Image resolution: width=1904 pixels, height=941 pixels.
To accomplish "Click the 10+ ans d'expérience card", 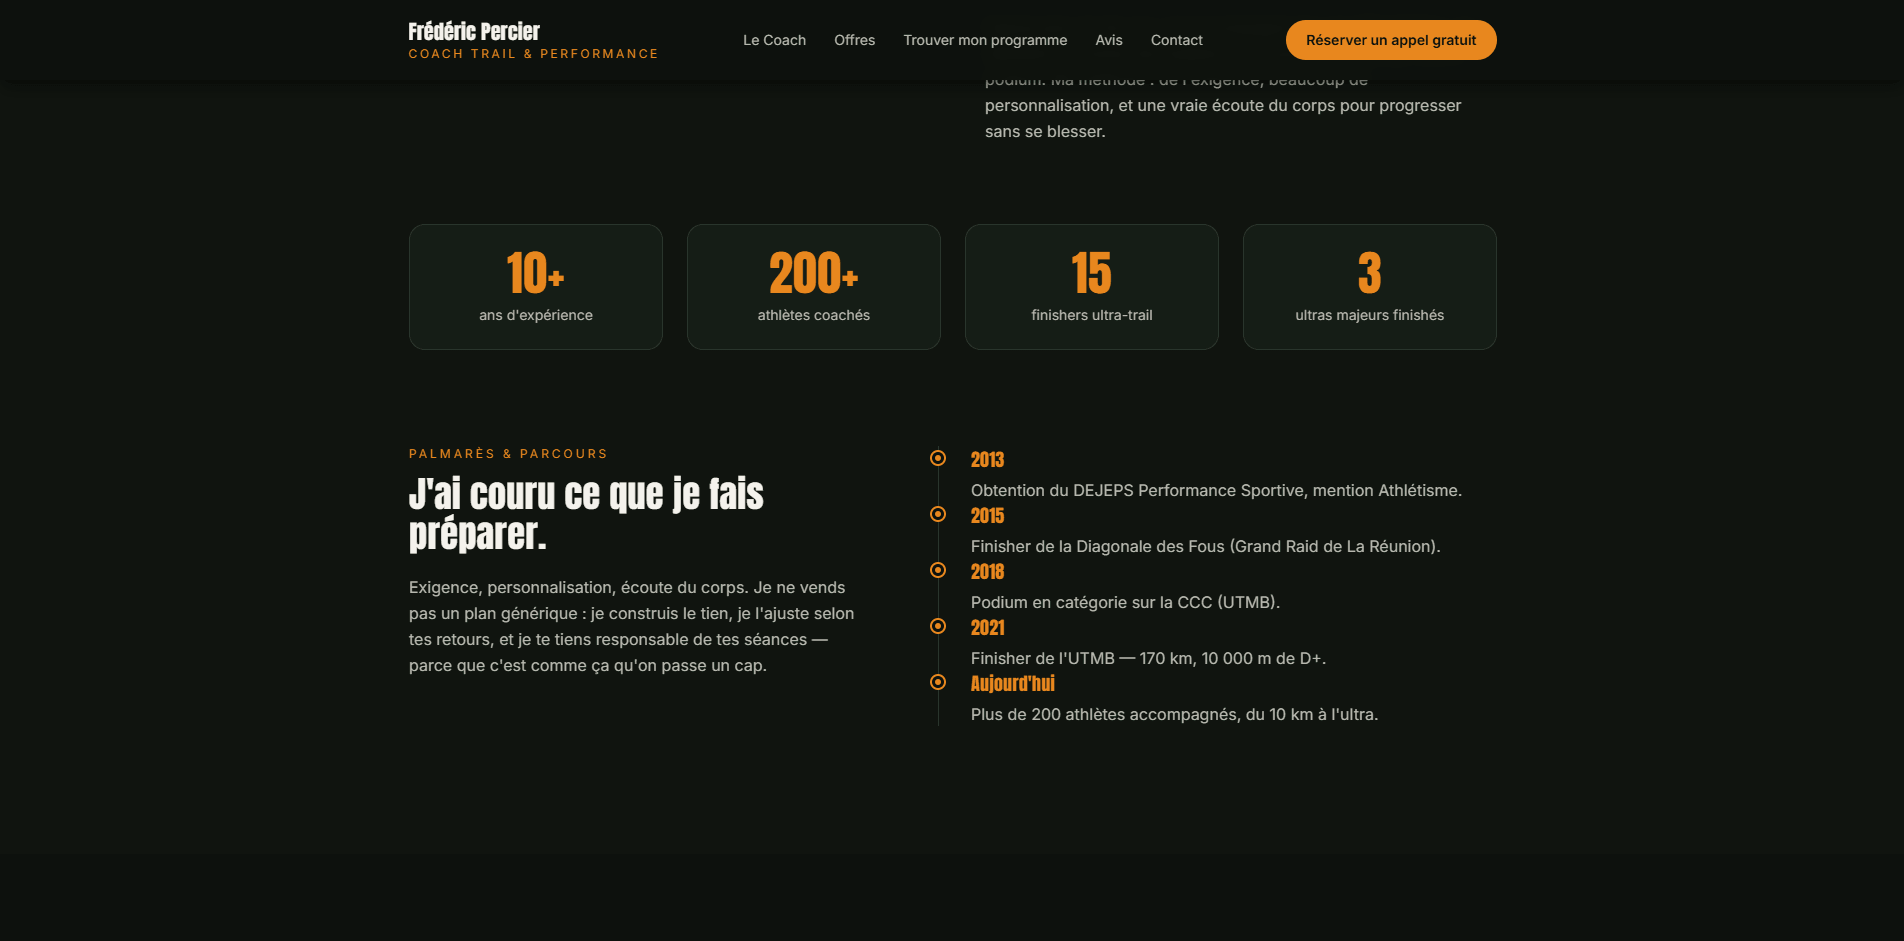I will pos(536,287).
